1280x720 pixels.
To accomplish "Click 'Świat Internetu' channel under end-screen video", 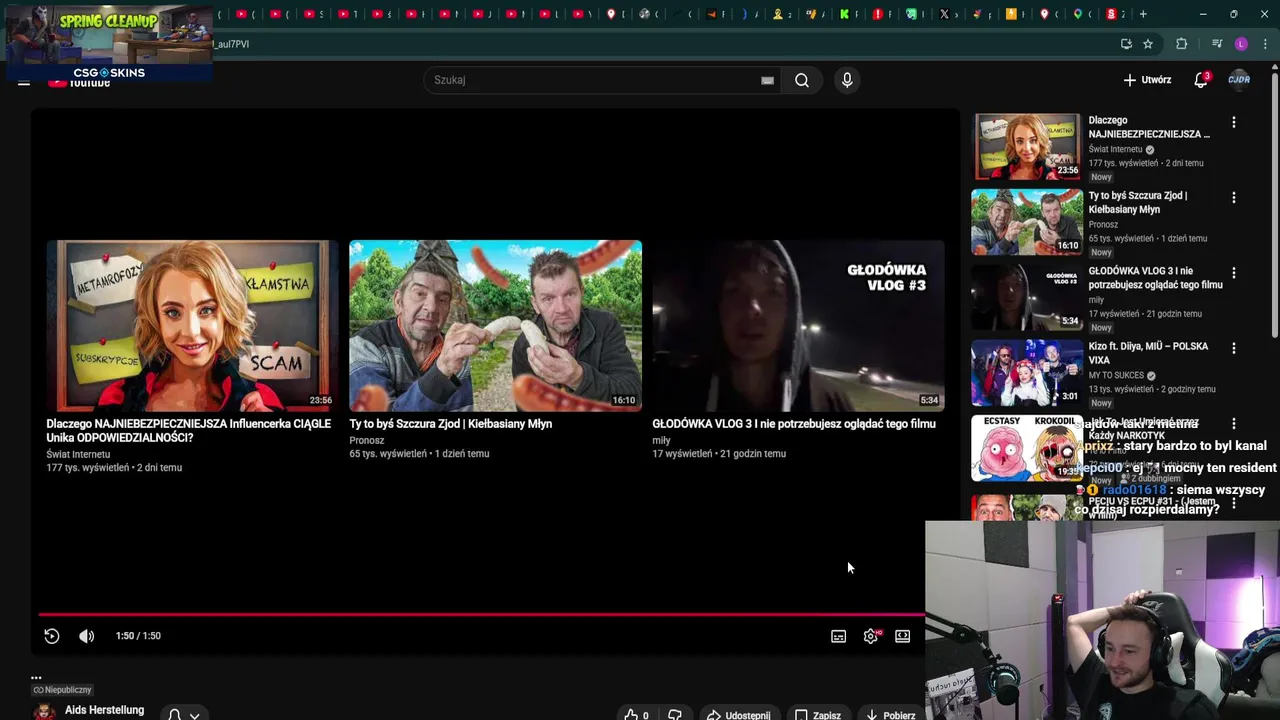I will coord(78,454).
